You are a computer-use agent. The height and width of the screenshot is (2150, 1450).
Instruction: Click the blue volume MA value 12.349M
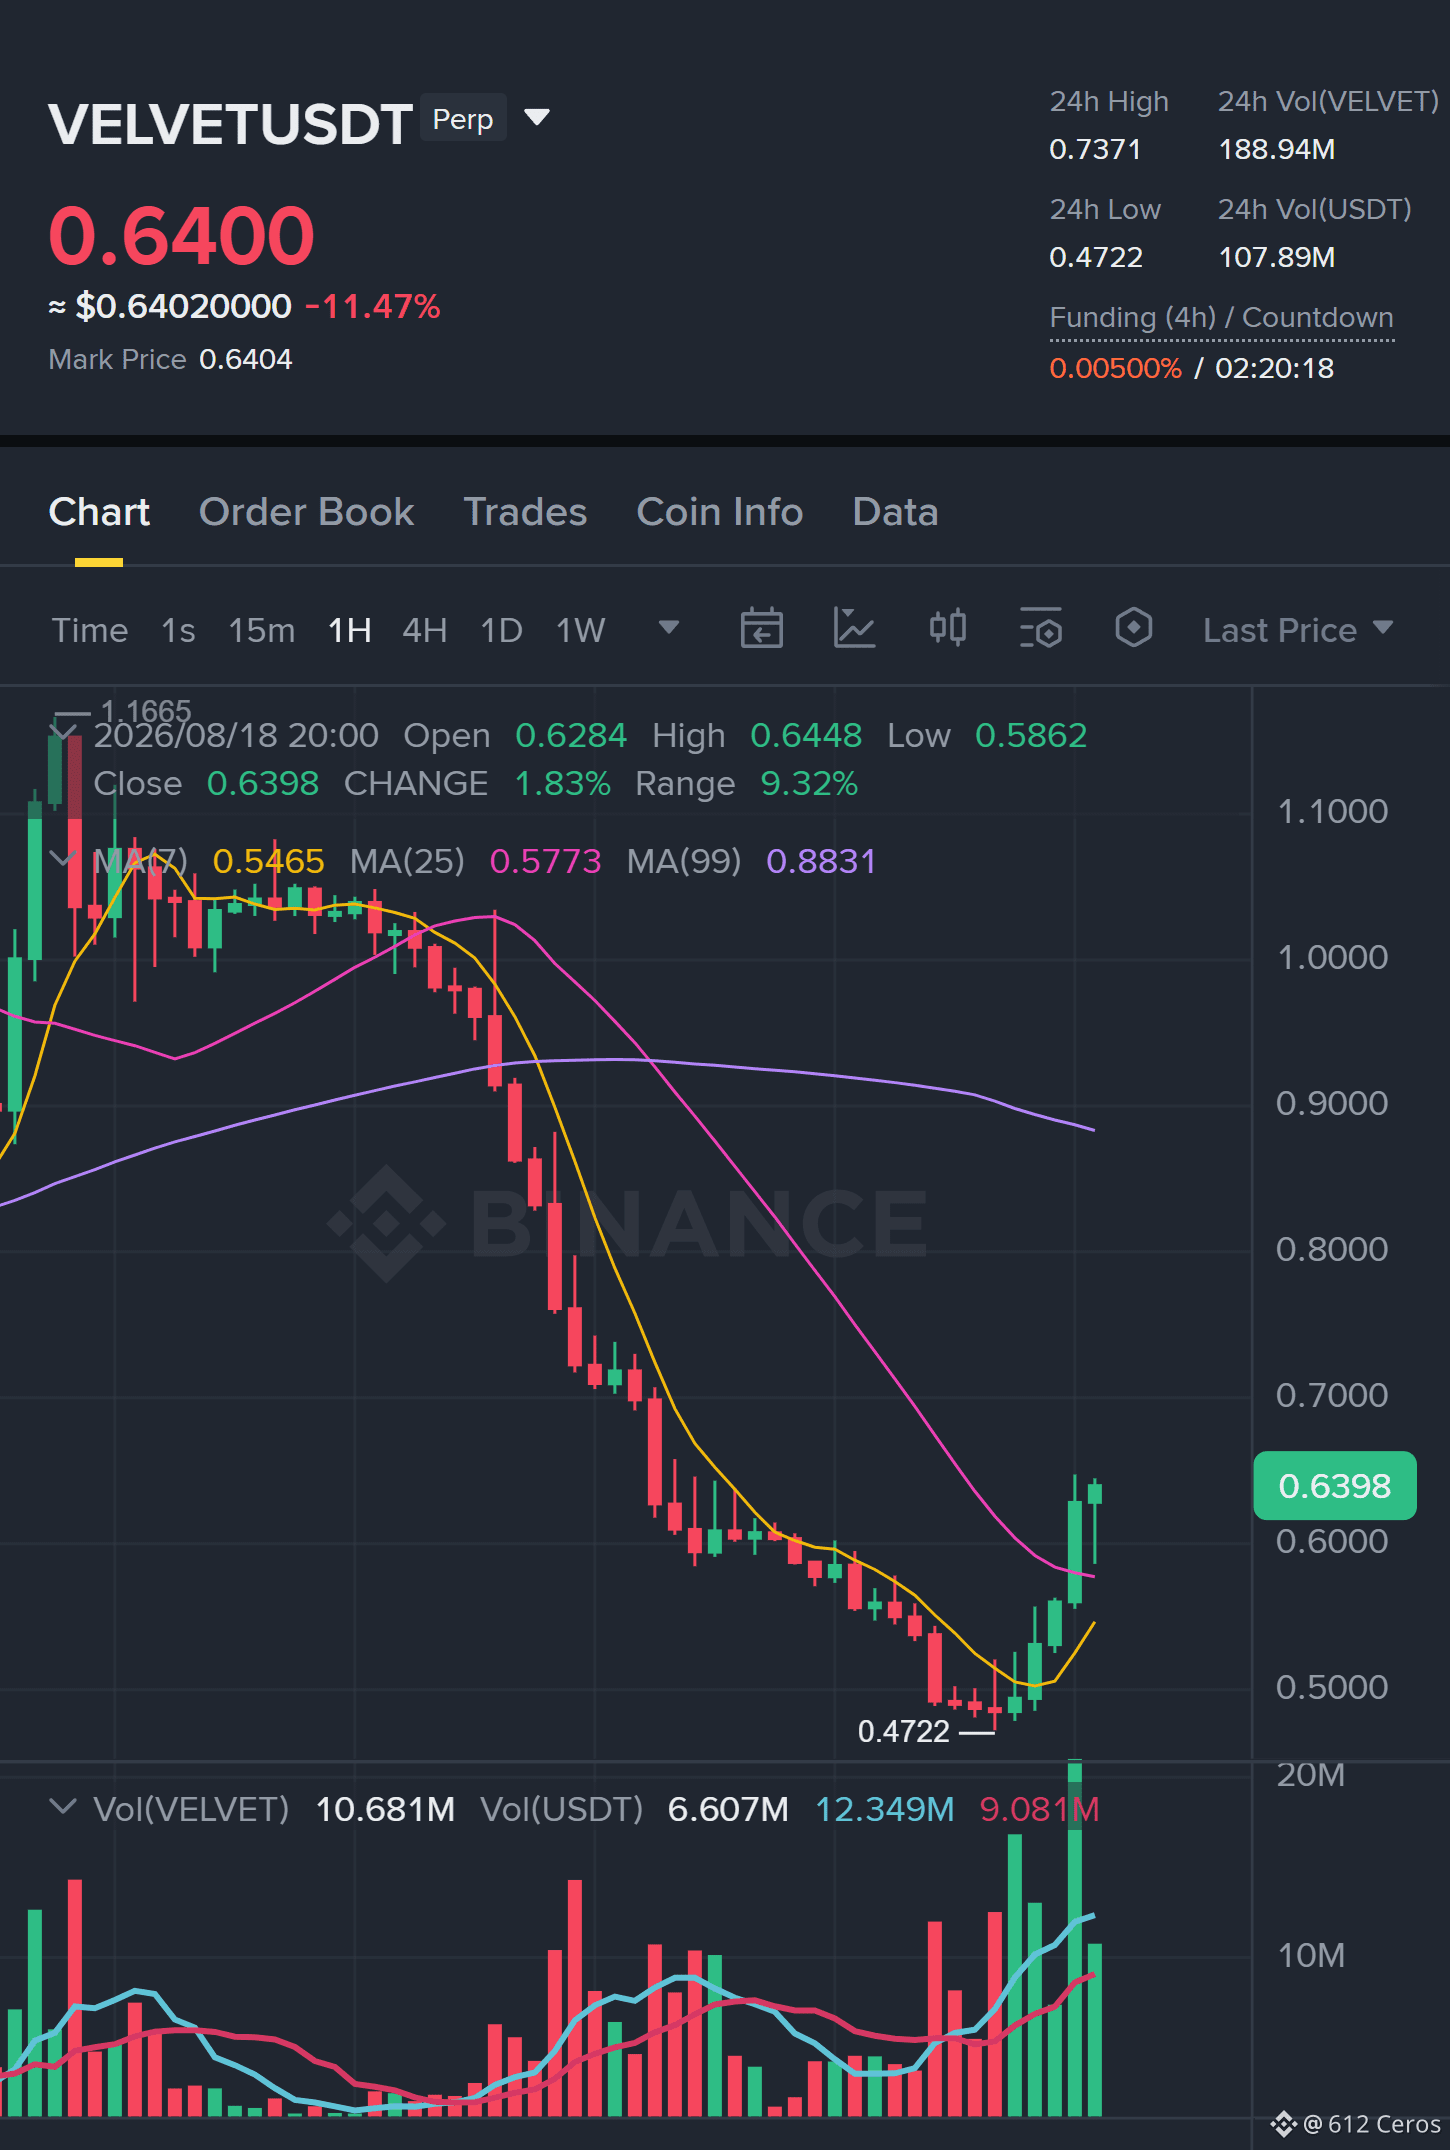885,1809
